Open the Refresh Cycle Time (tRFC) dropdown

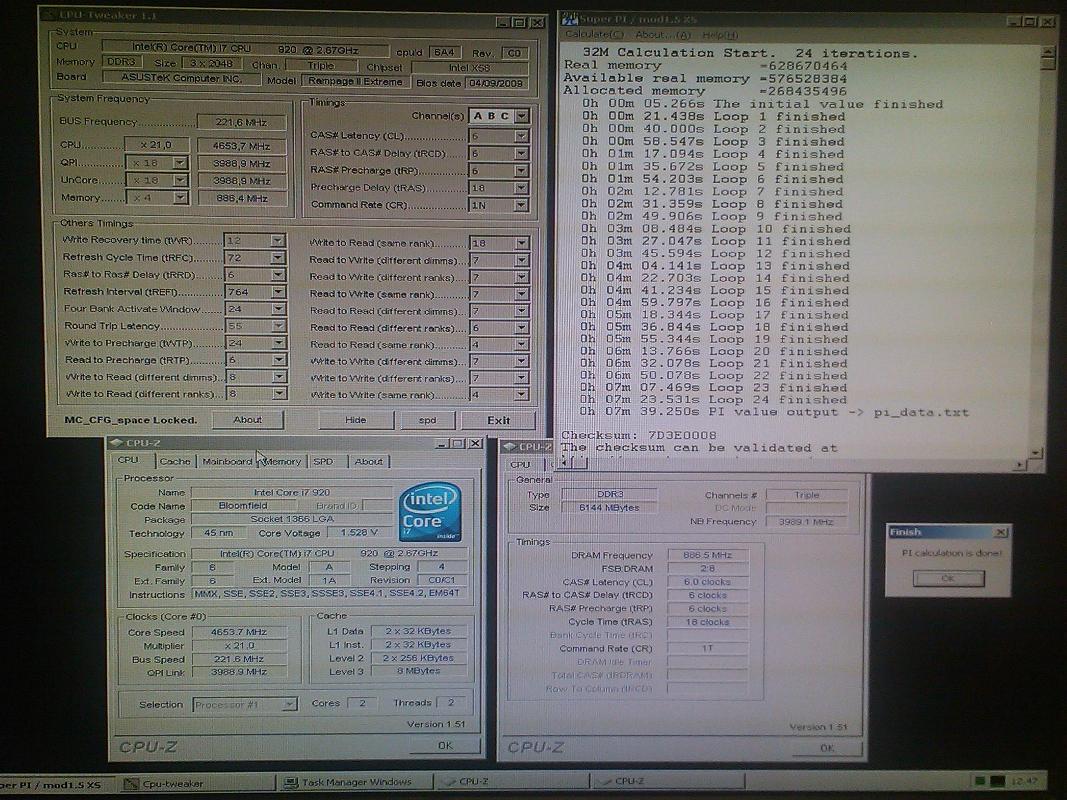[278, 258]
